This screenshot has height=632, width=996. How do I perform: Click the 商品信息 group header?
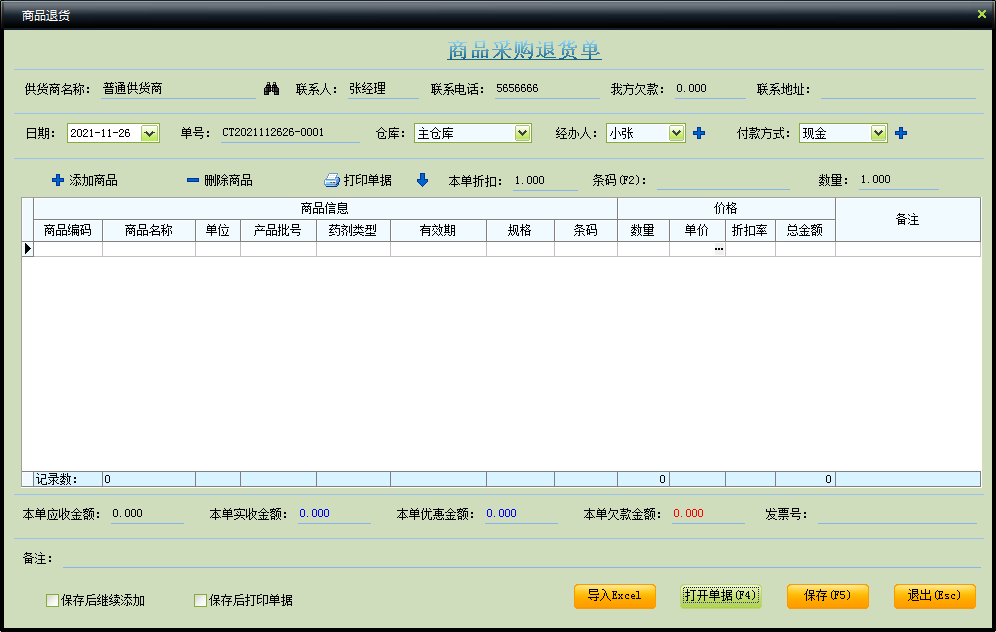325,208
